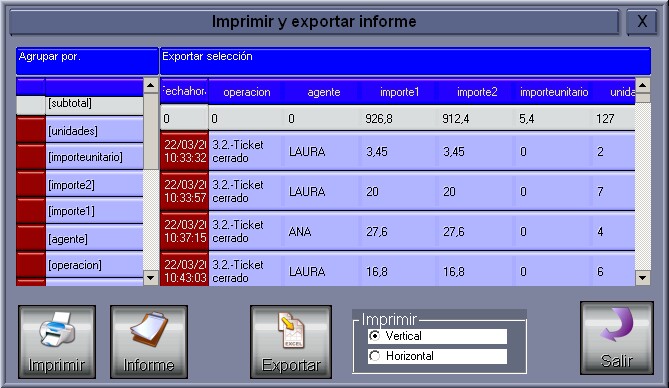Click the Salir exit arrow button
Screen dimensions: 669x388
pos(617,338)
